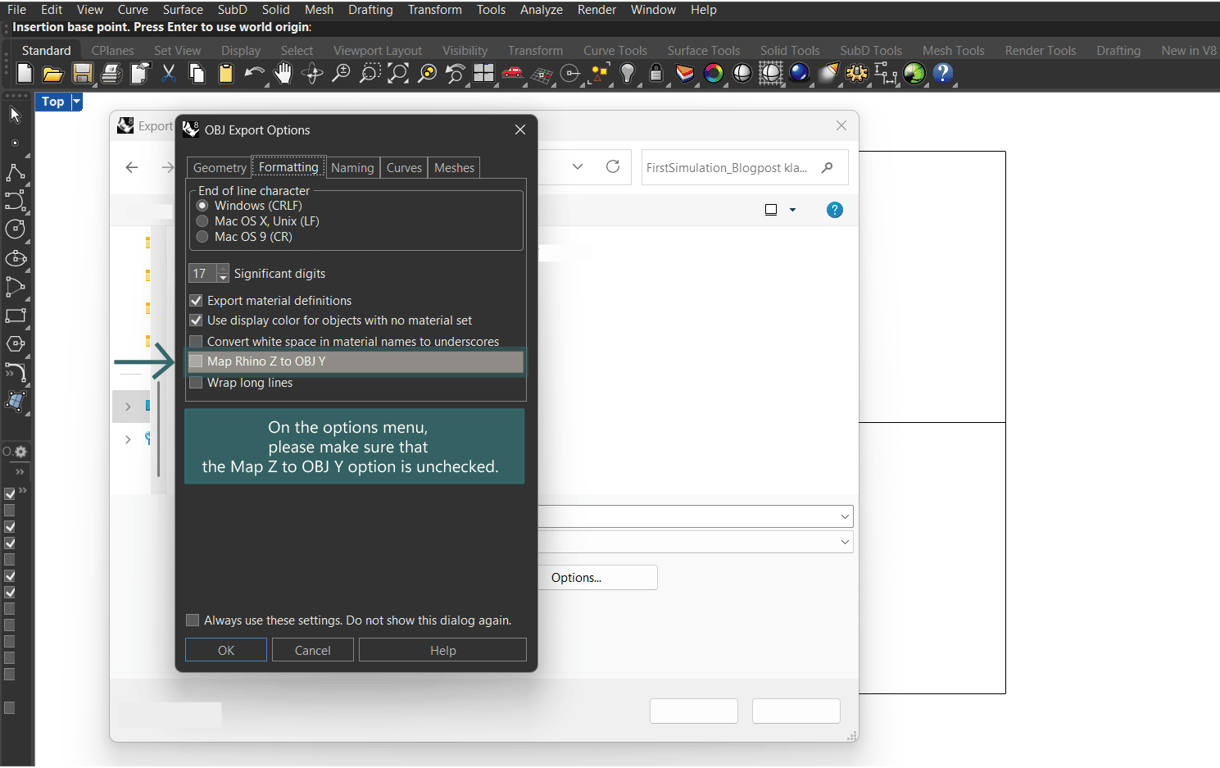Click the padlock Lock icon
1220x768 pixels.
click(x=656, y=73)
